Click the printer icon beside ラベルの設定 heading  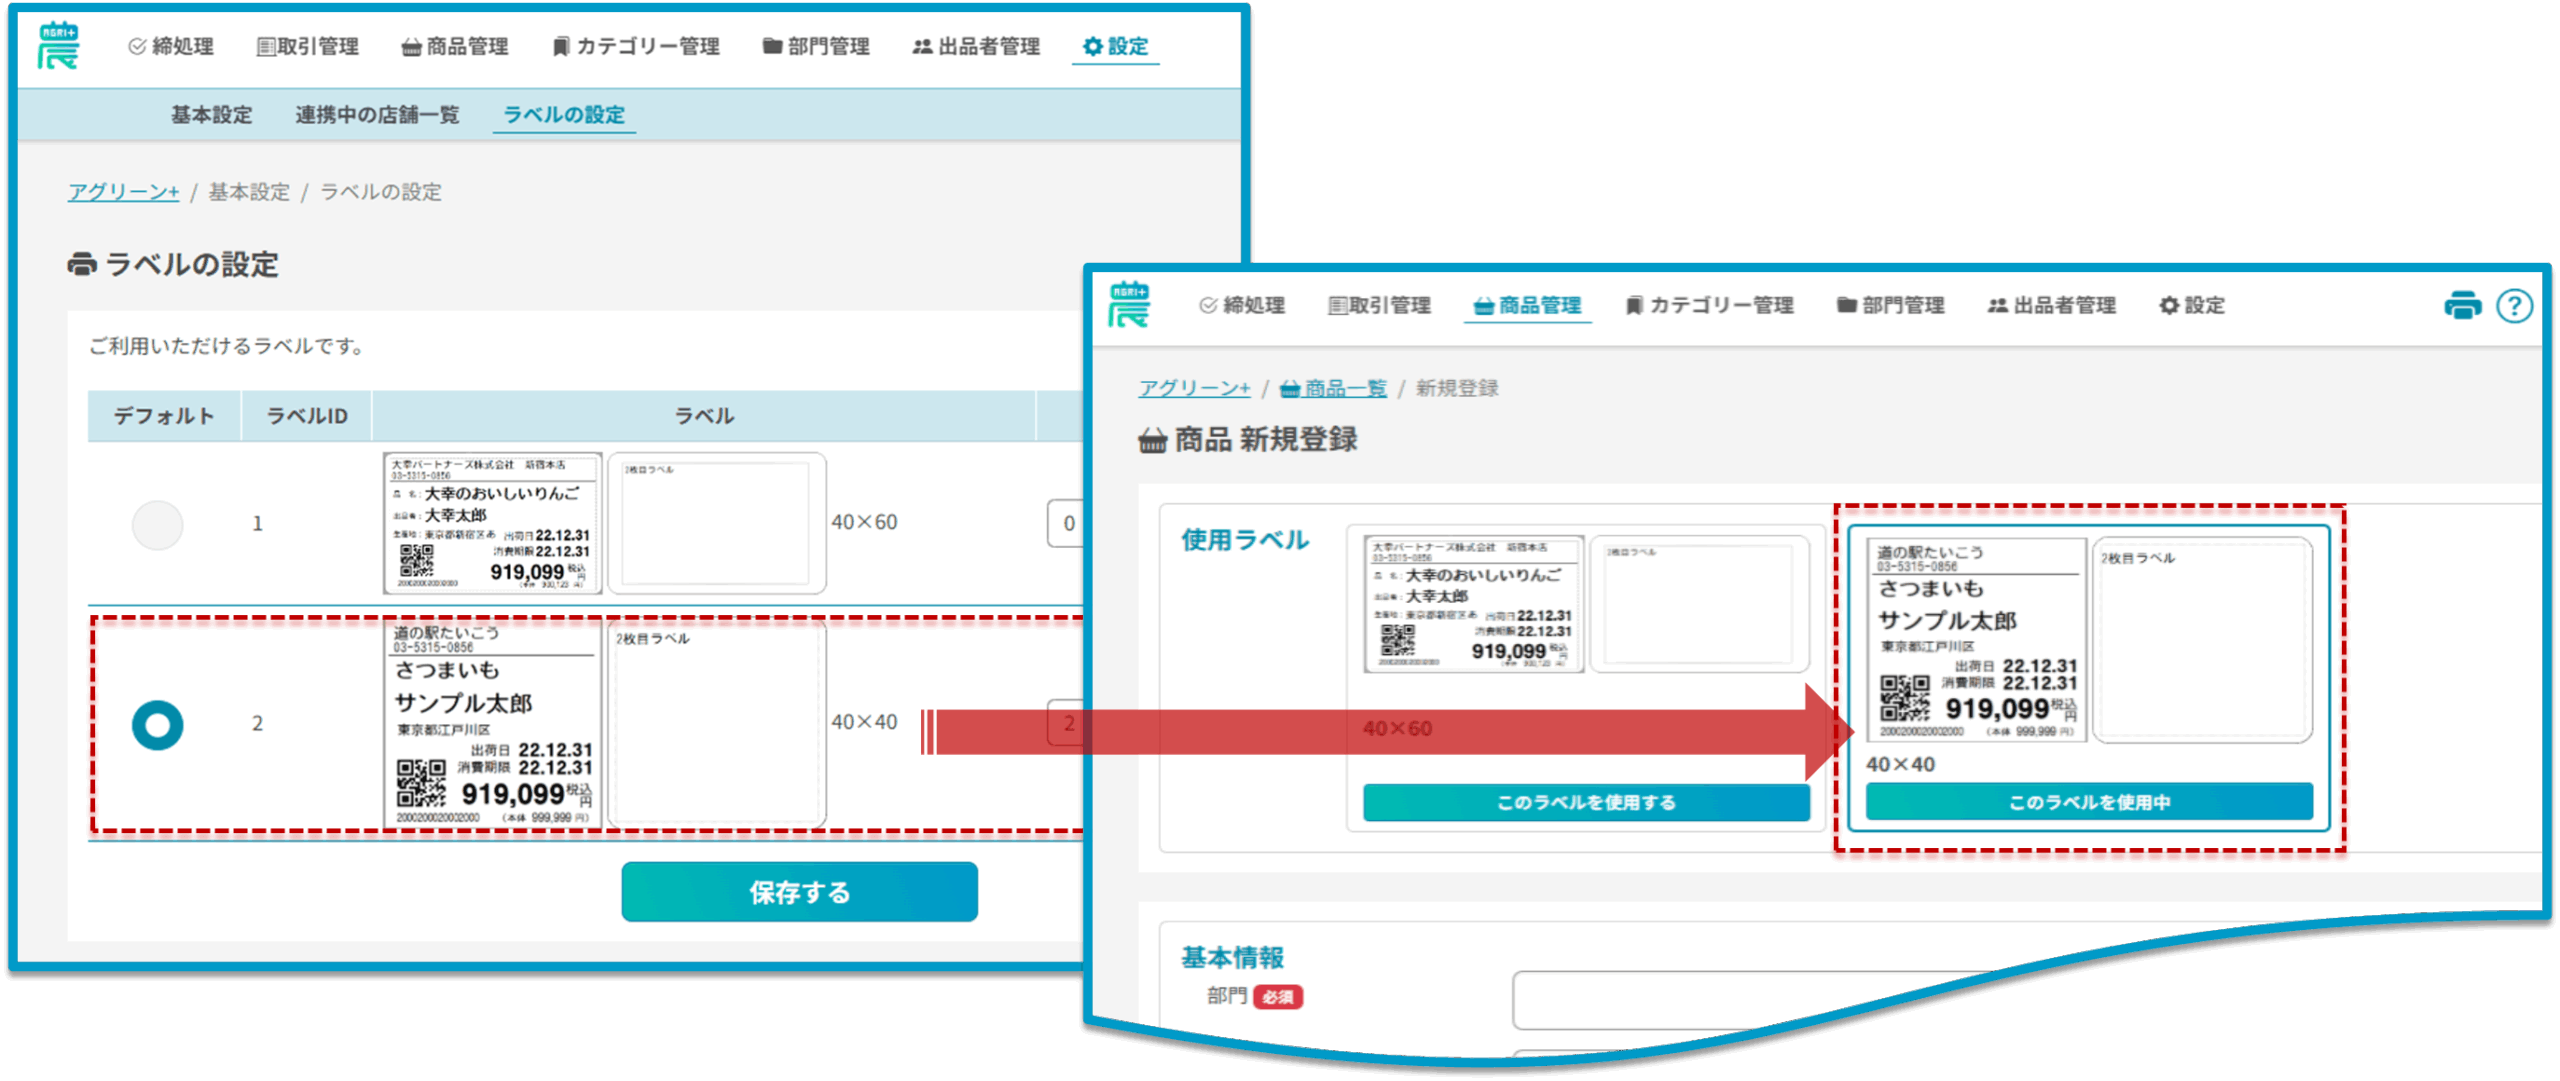[x=82, y=264]
